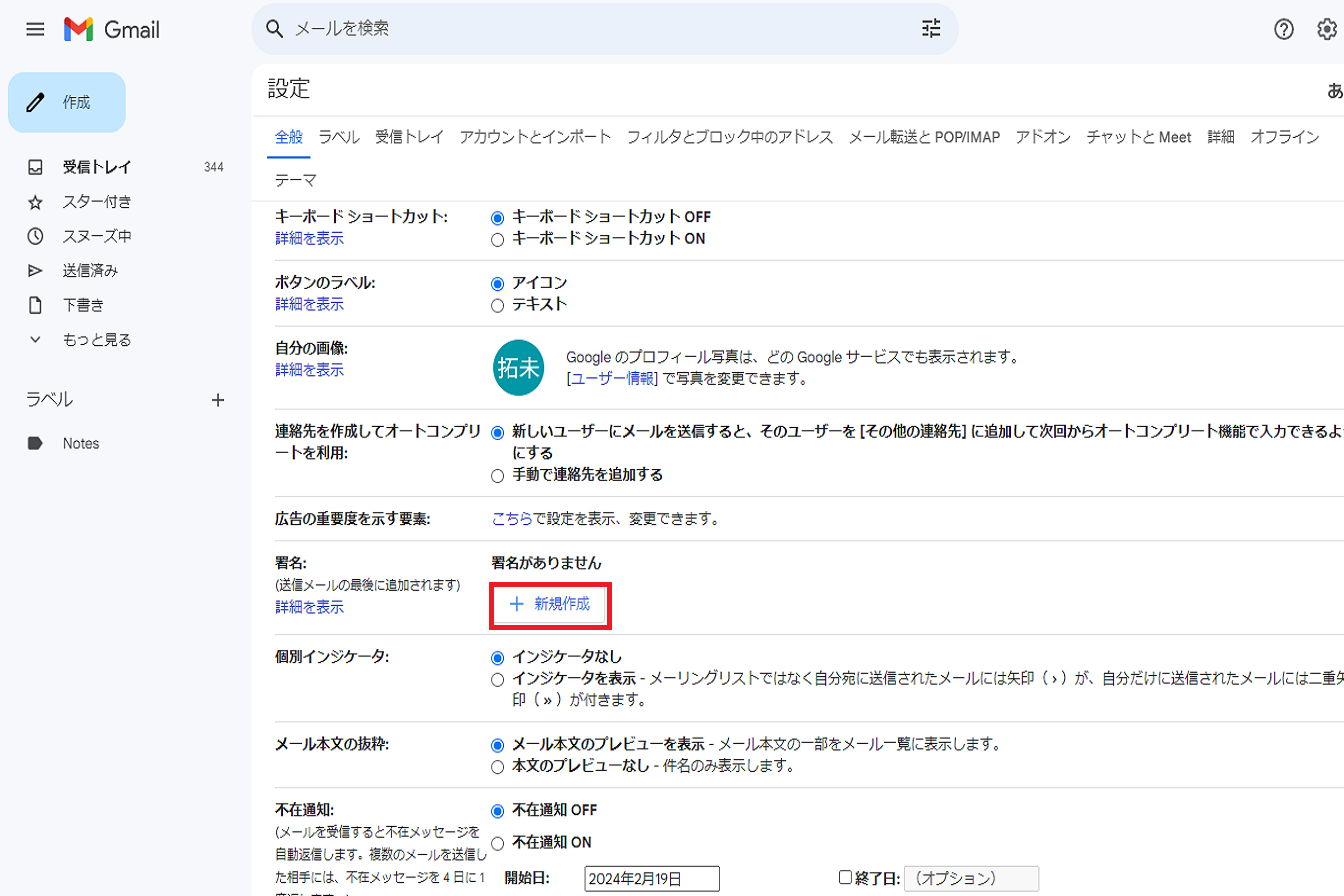1344x896 pixels.
Task: Select キーボード ショートカット ON radio button
Action: pos(497,239)
